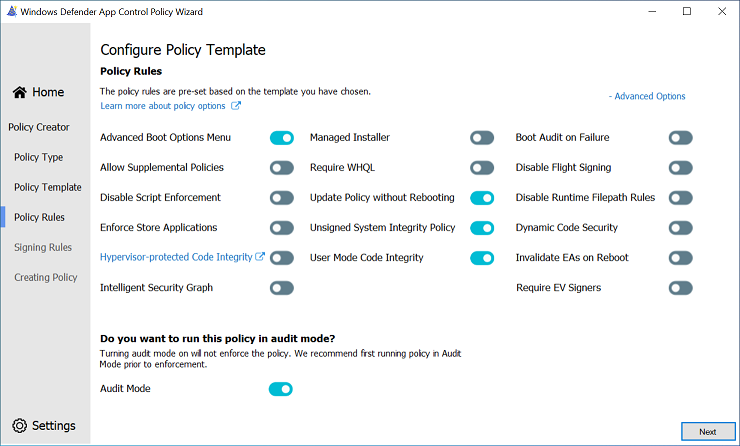Image resolution: width=740 pixels, height=446 pixels.
Task: Open Learn more about policy options link
Action: coord(163,106)
